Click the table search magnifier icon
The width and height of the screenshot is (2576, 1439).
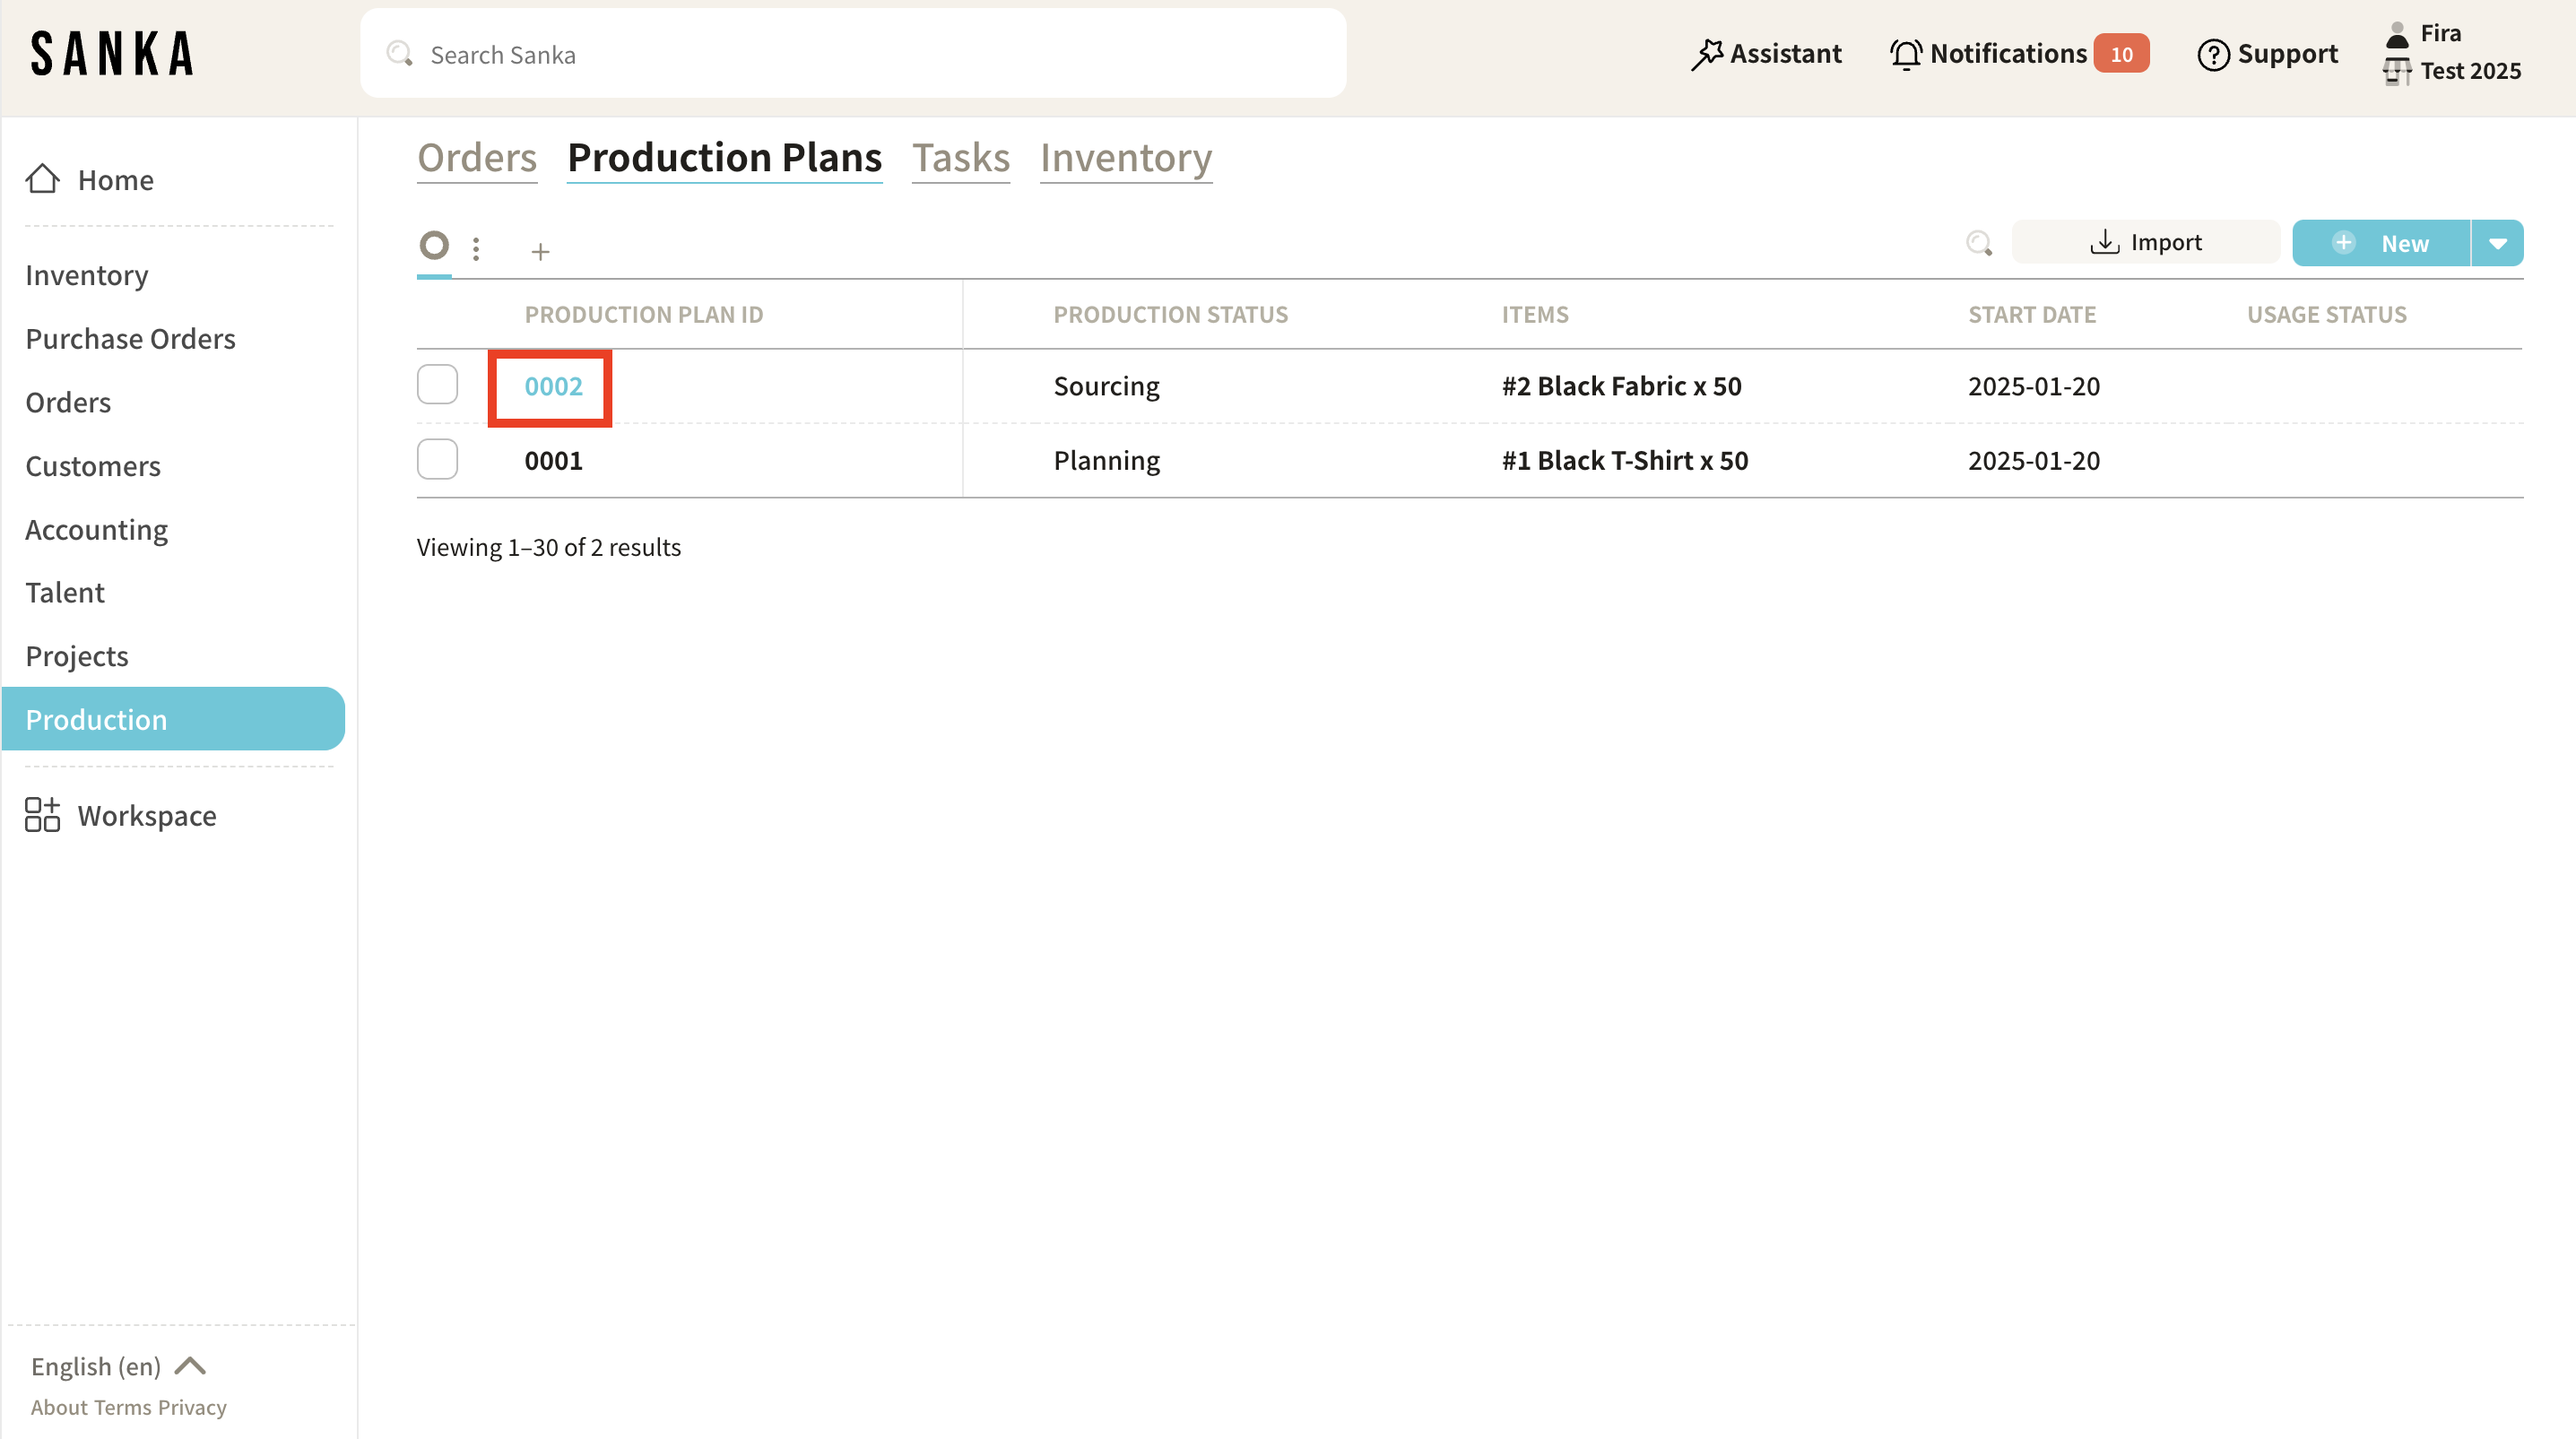1978,243
